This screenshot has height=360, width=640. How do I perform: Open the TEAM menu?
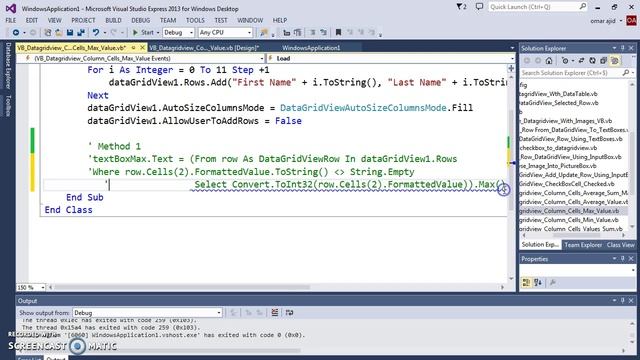168,20
